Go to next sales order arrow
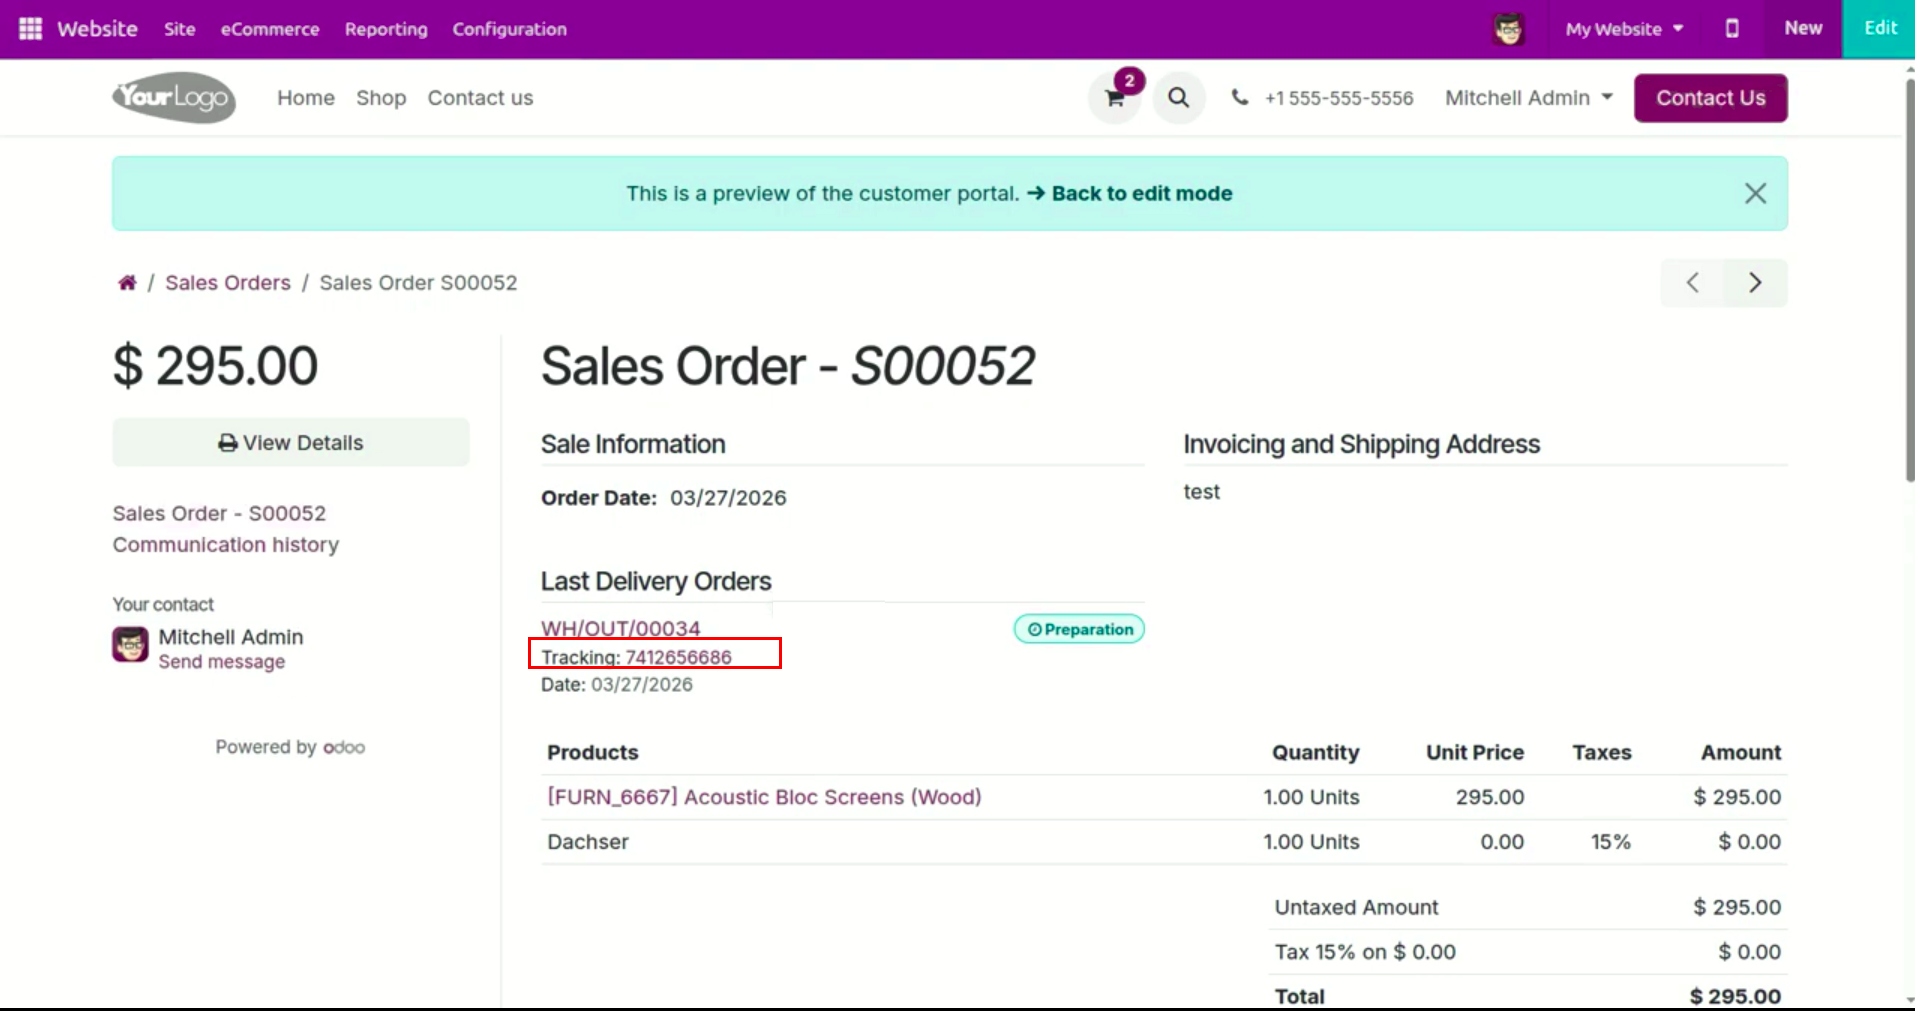Image resolution: width=1915 pixels, height=1011 pixels. tap(1755, 283)
